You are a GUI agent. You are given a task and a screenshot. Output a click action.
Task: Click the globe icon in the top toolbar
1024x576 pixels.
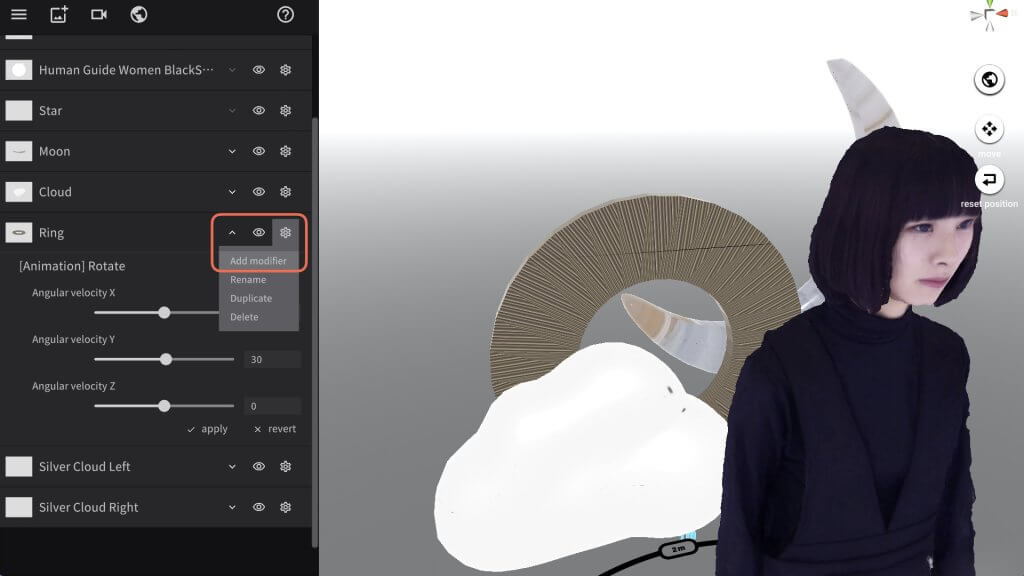pos(138,15)
